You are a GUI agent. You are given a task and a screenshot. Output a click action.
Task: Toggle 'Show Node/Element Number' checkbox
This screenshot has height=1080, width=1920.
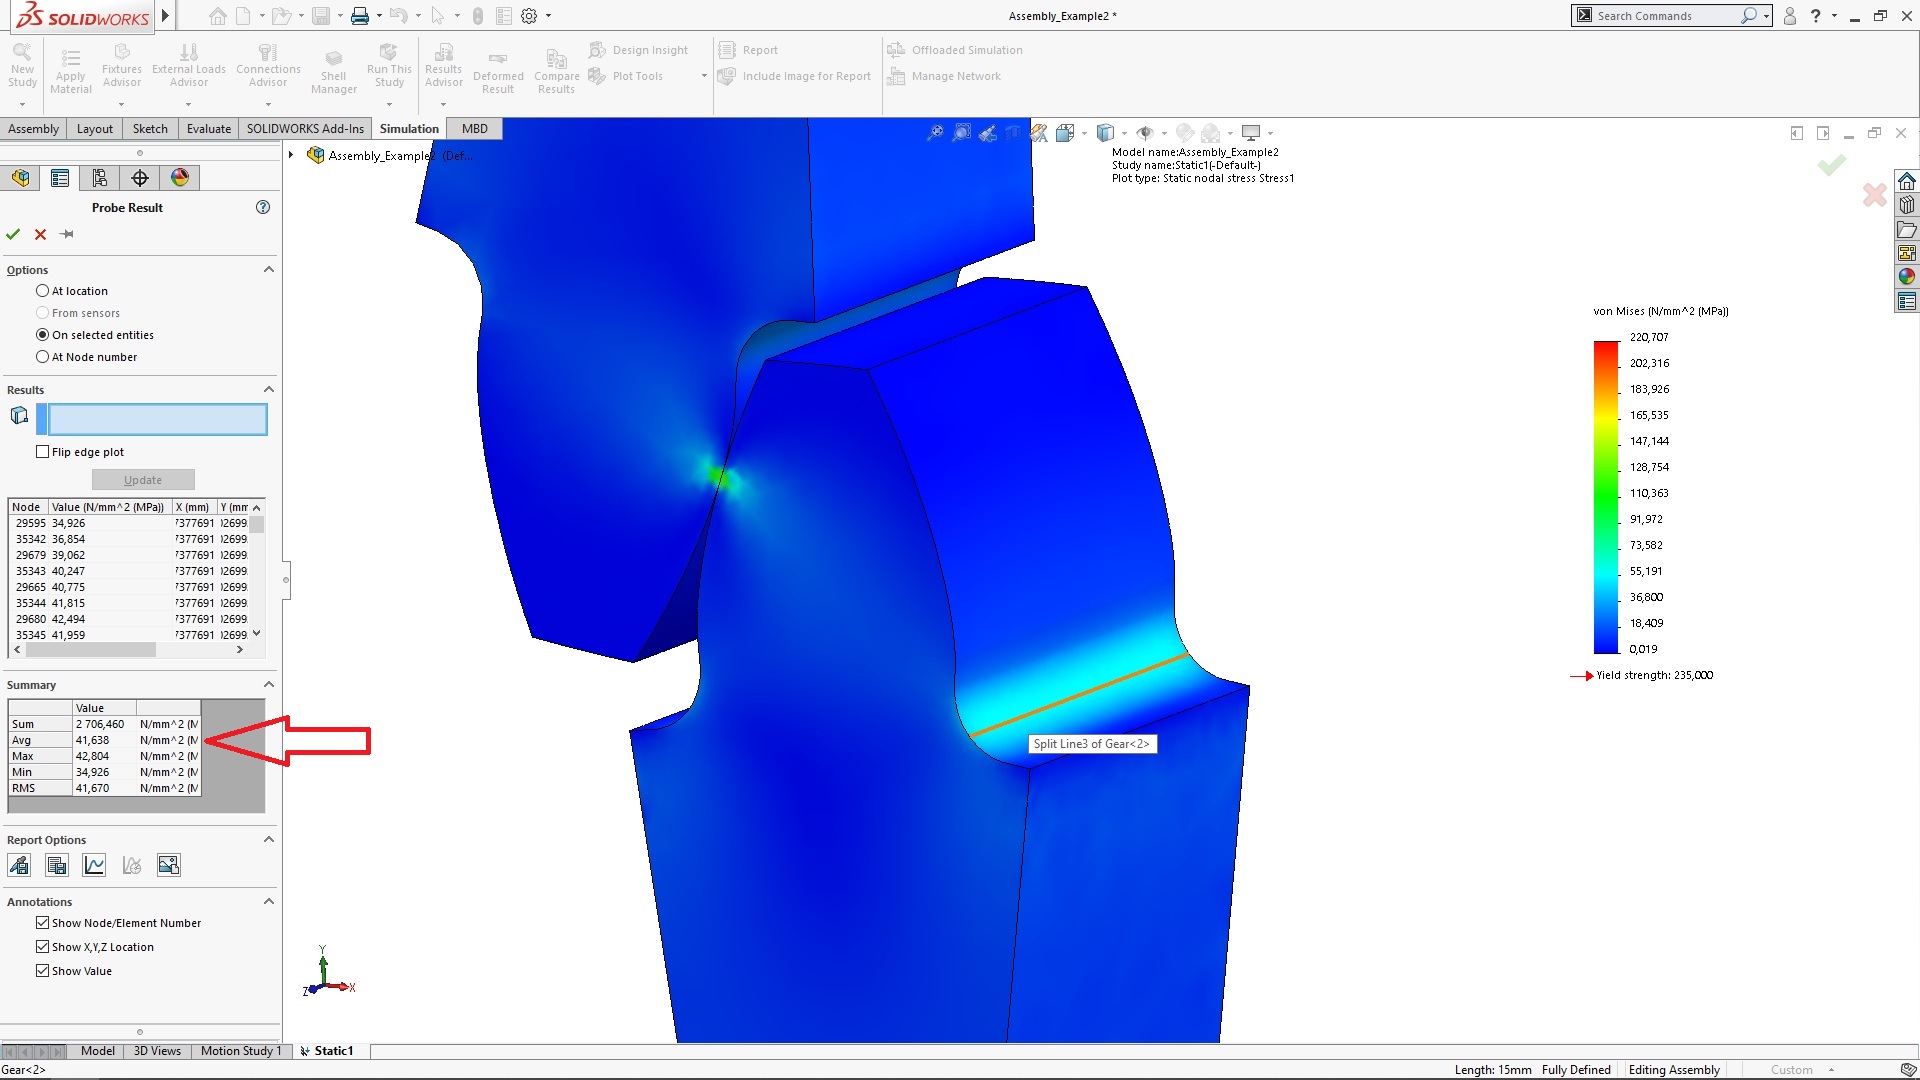pyautogui.click(x=42, y=923)
